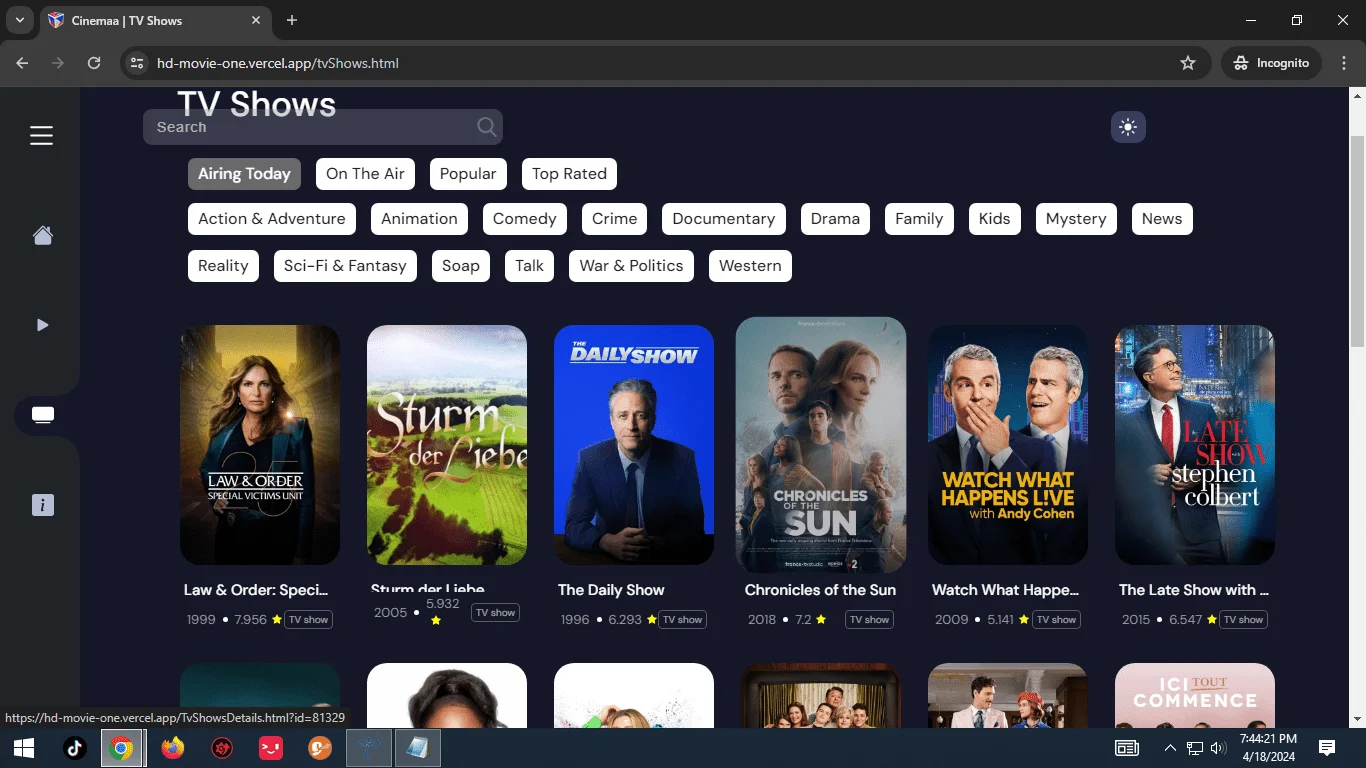Filter by Action & Adventure genre

[272, 219]
